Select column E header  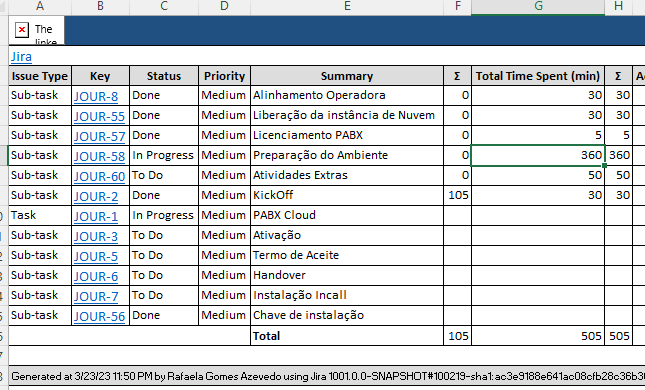pos(347,6)
